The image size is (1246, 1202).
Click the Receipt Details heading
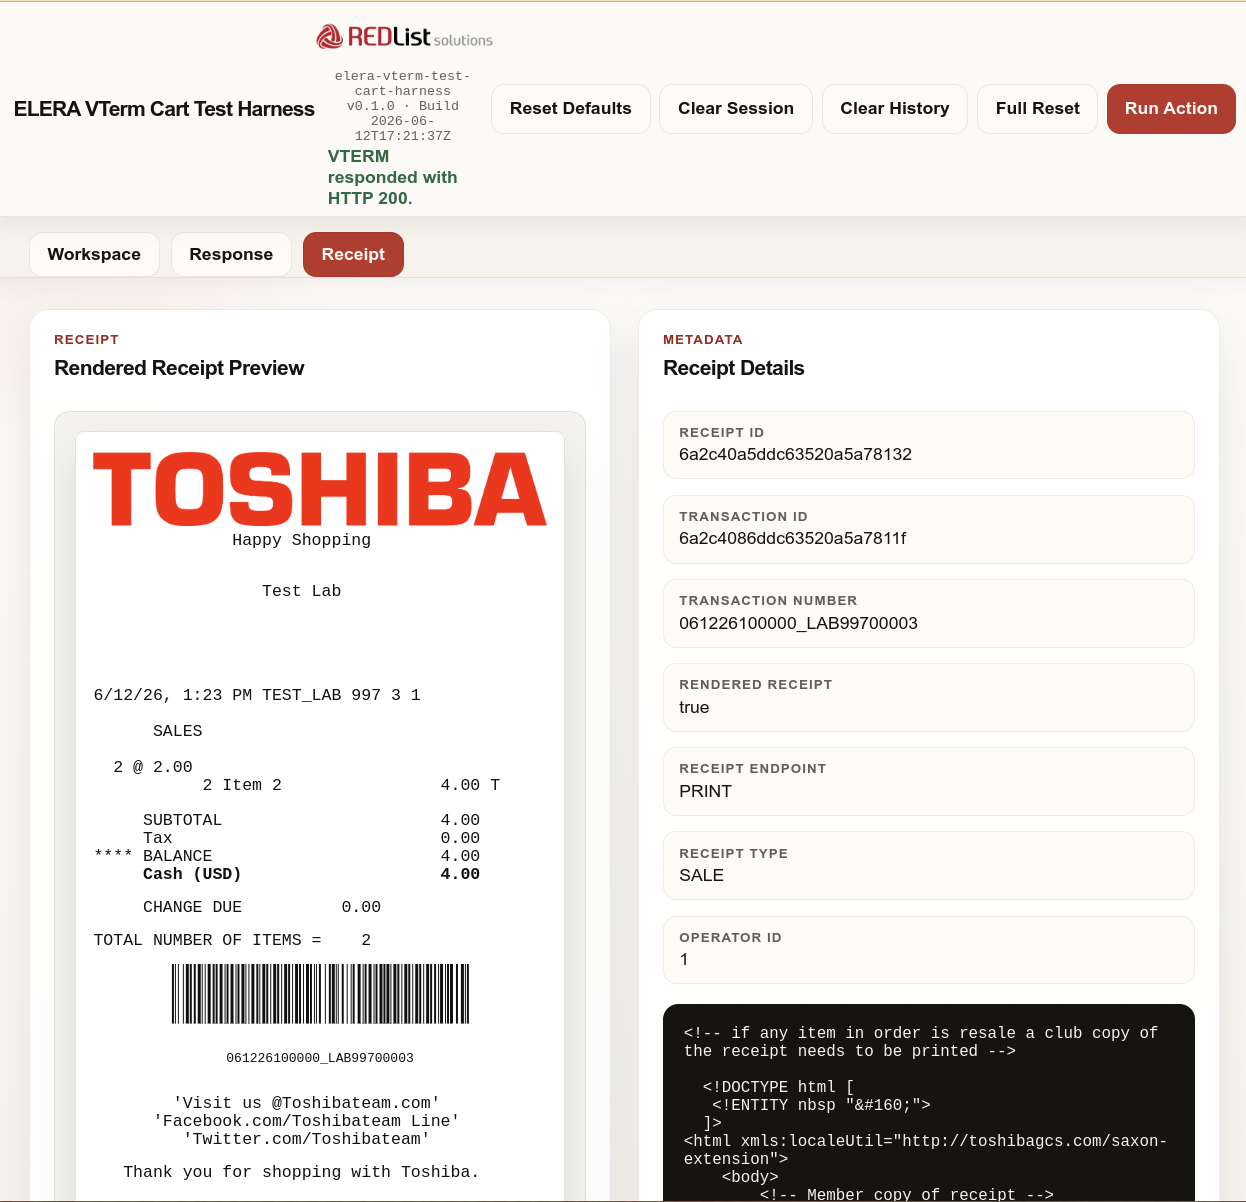point(734,368)
